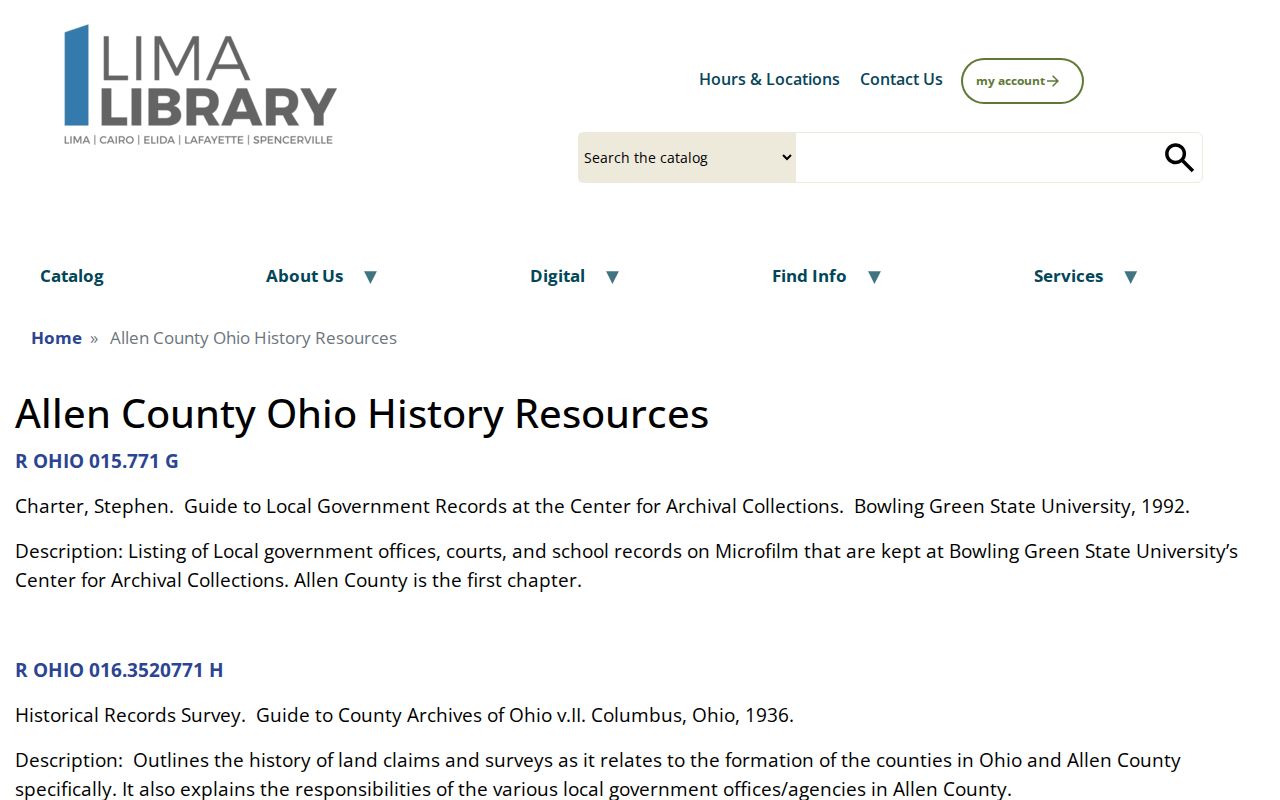This screenshot has height=800, width=1280.
Task: Click the Allen County Ohio History Resources heading
Action: pos(362,414)
